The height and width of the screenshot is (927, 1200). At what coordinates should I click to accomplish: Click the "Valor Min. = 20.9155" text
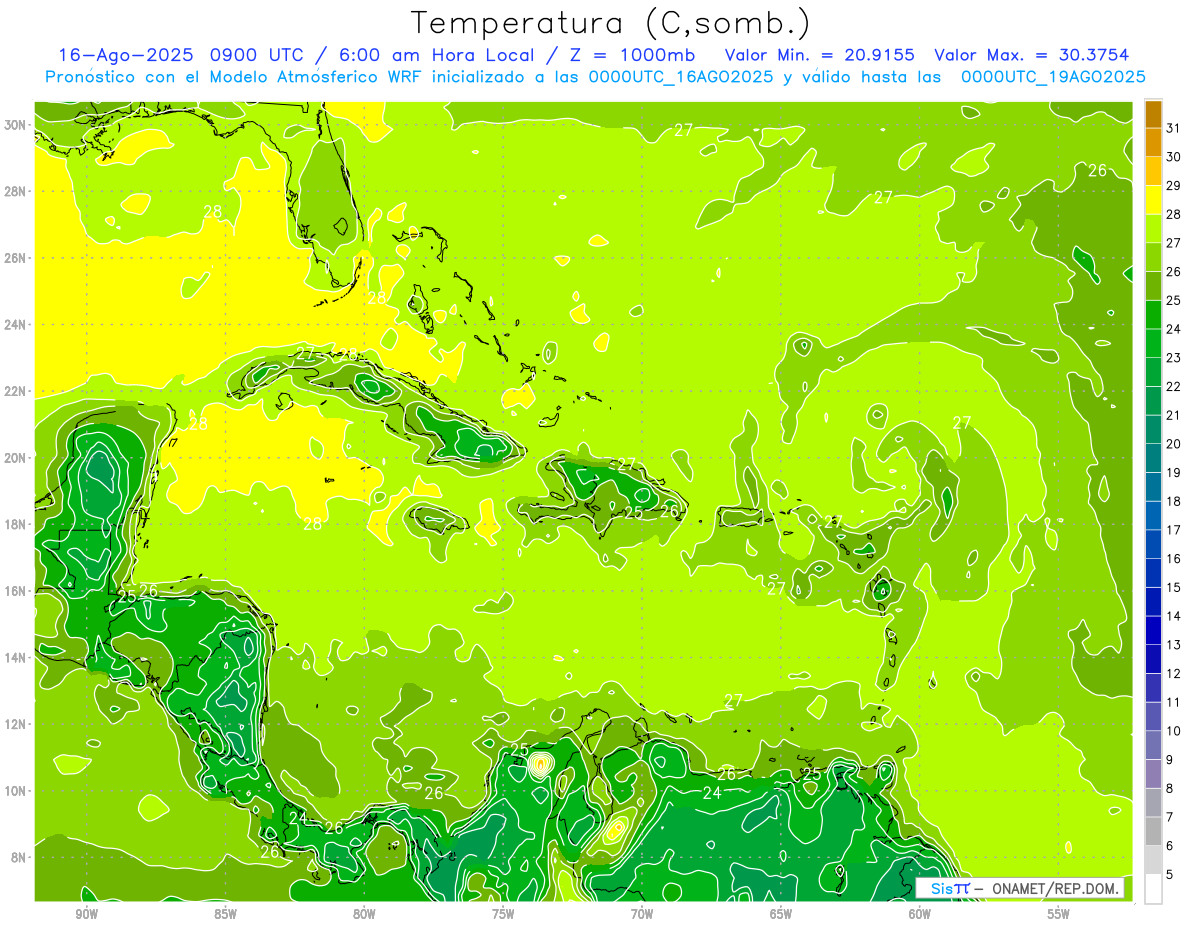(820, 55)
